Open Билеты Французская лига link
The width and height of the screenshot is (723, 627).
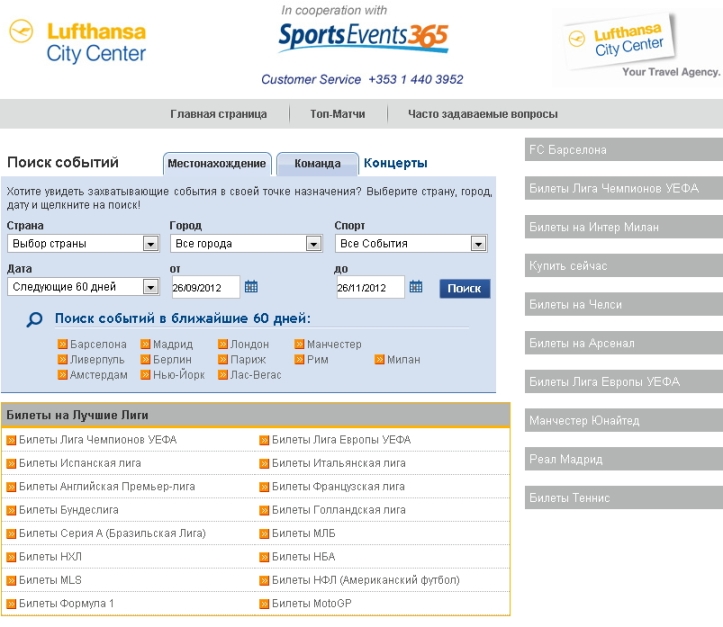[338, 487]
